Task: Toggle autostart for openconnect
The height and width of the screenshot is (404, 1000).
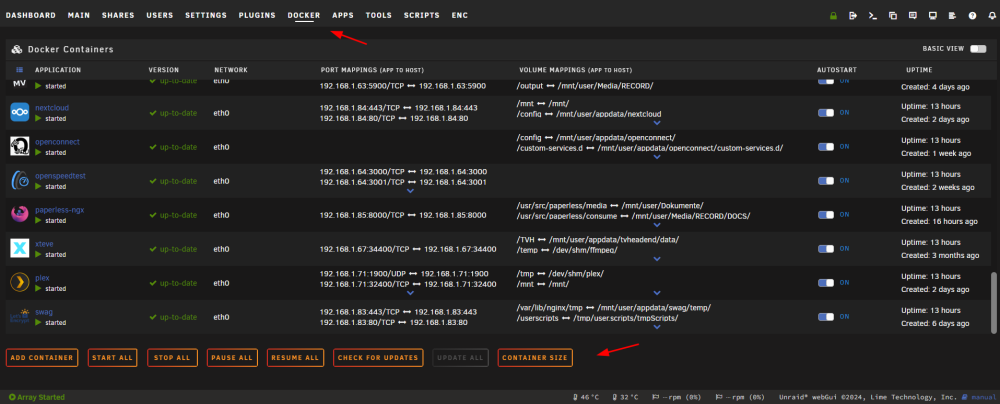Action: click(x=826, y=147)
